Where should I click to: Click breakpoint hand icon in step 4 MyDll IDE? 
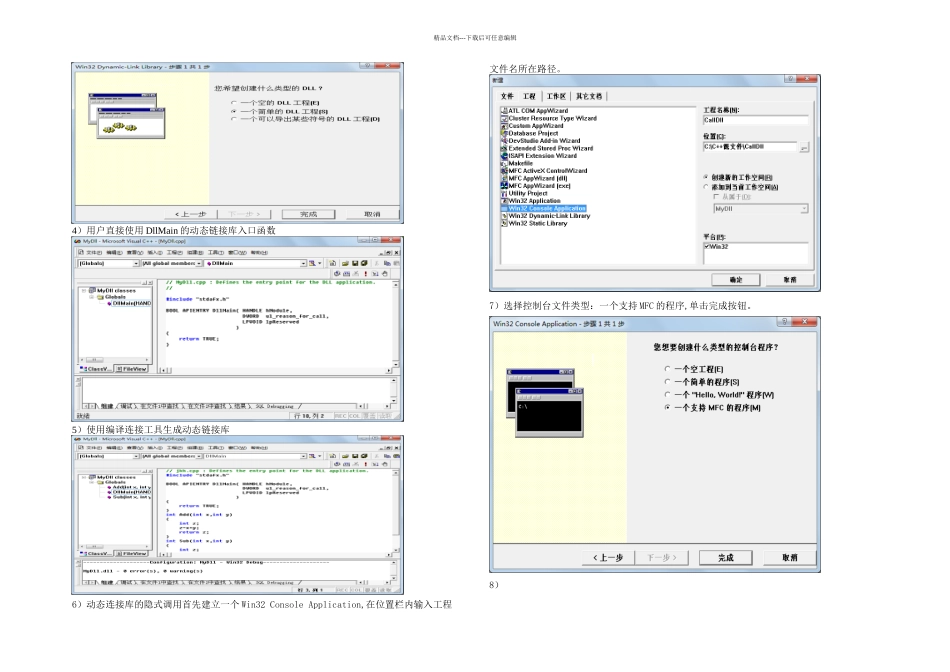coord(385,273)
